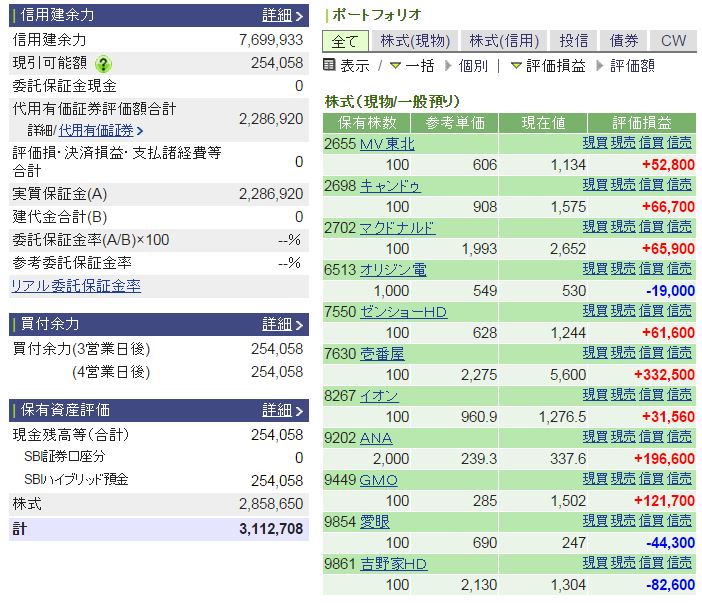Click the table icon beside 表示
The height and width of the screenshot is (606, 702).
coord(329,65)
